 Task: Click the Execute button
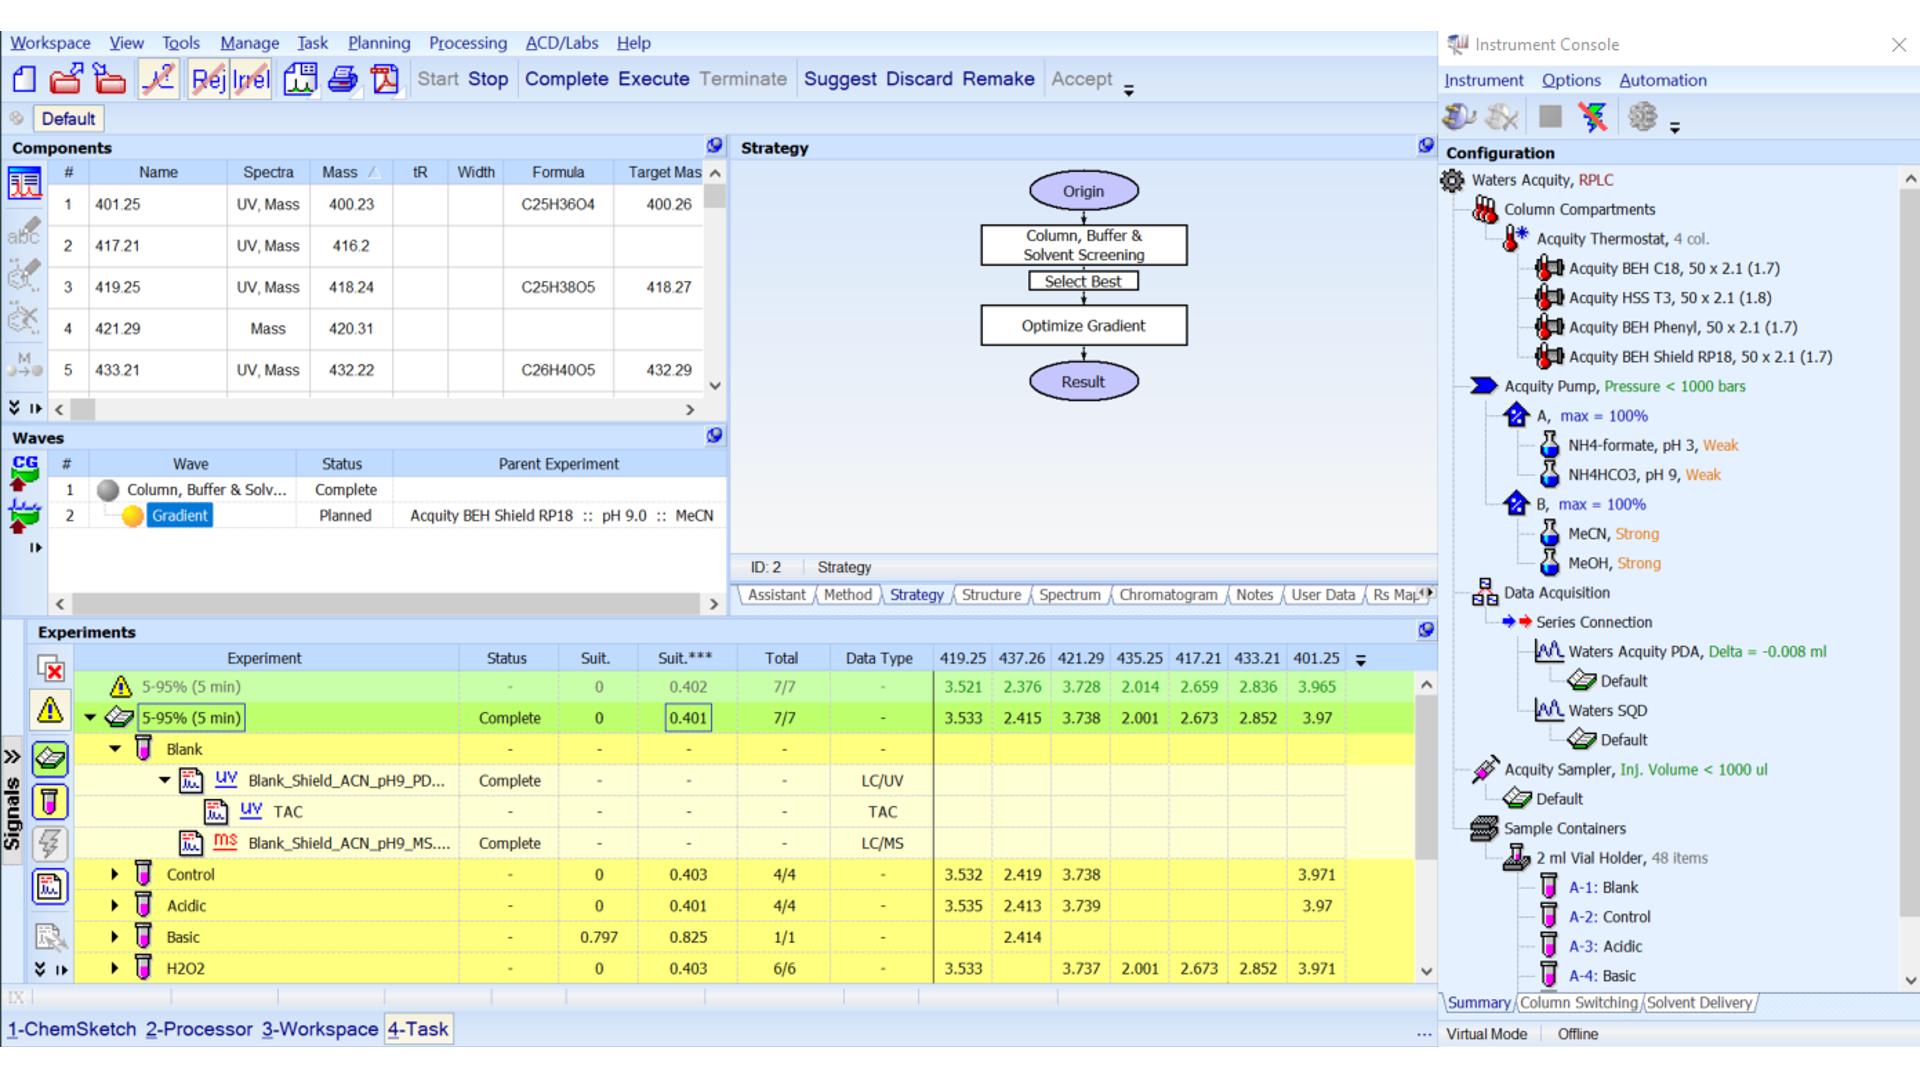653,79
